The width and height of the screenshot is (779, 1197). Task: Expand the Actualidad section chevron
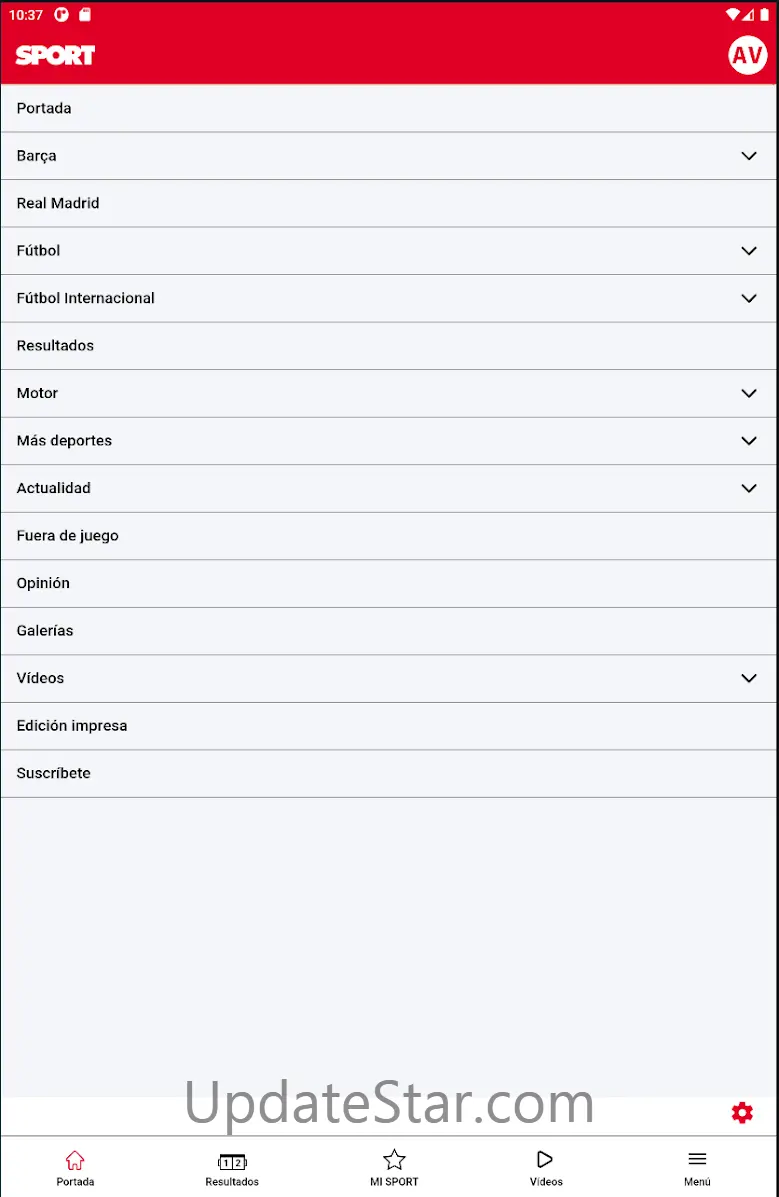pos(749,488)
